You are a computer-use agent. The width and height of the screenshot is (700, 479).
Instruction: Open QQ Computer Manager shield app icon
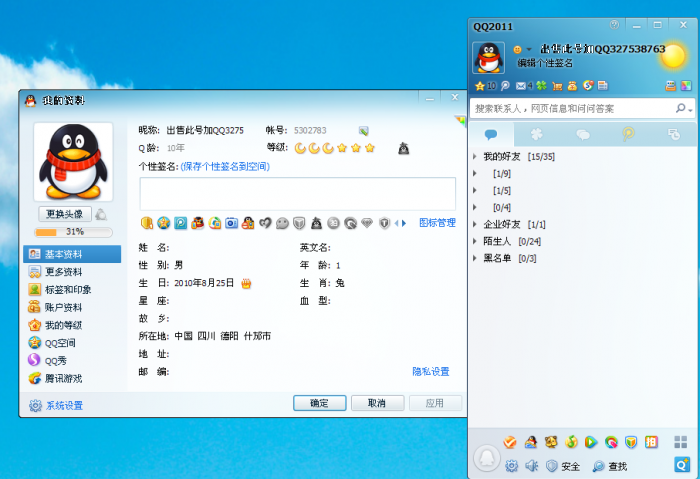point(631,442)
